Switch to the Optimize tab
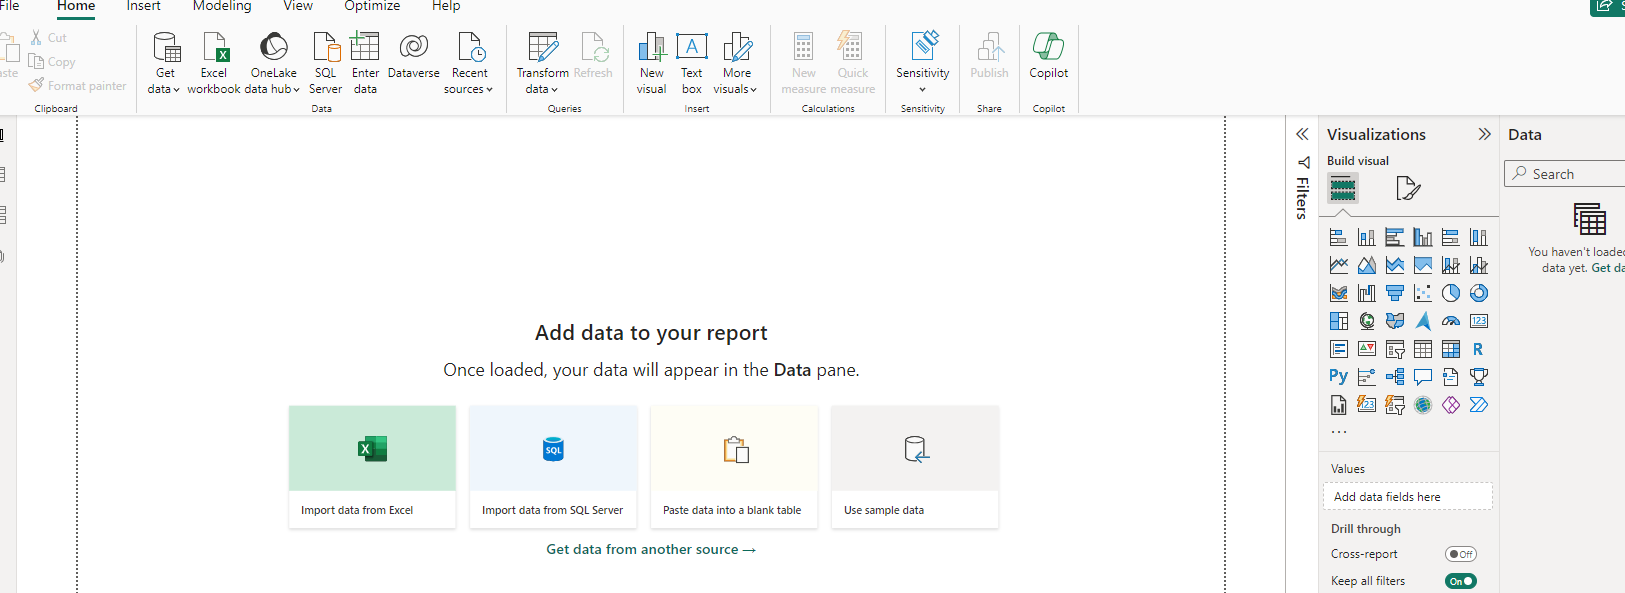 372,6
